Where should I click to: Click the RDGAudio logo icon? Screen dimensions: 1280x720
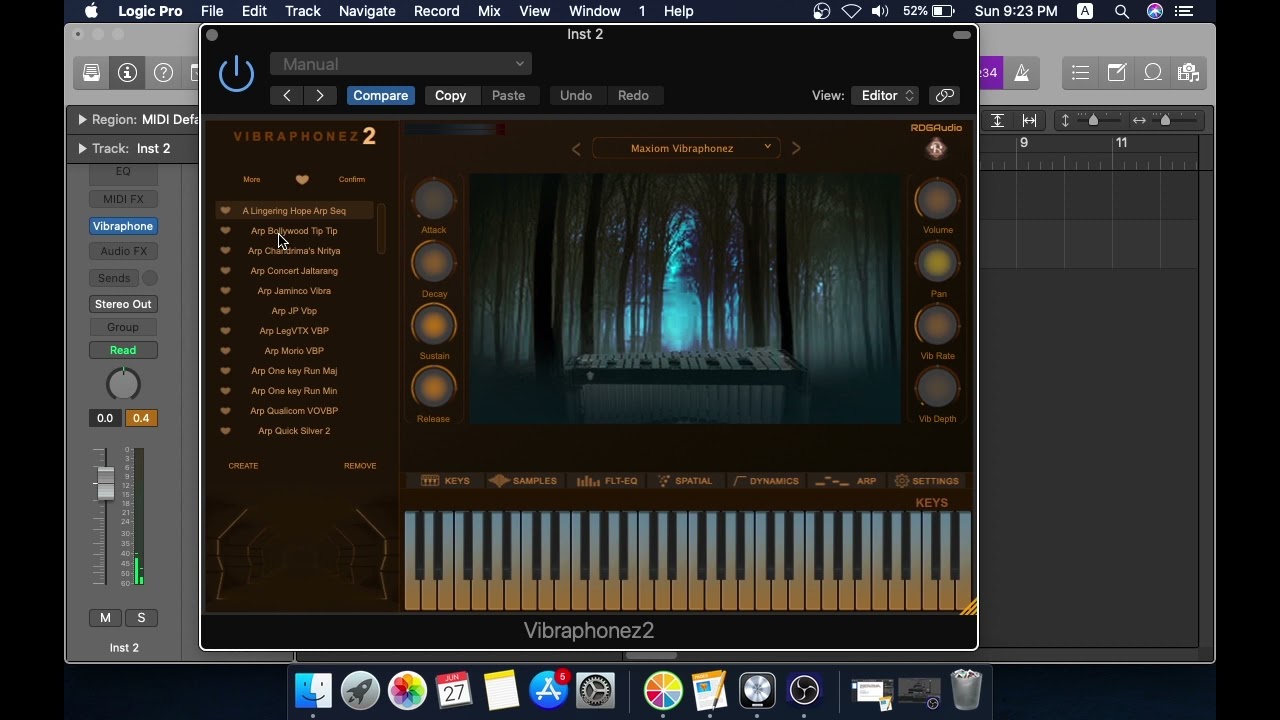coord(936,148)
